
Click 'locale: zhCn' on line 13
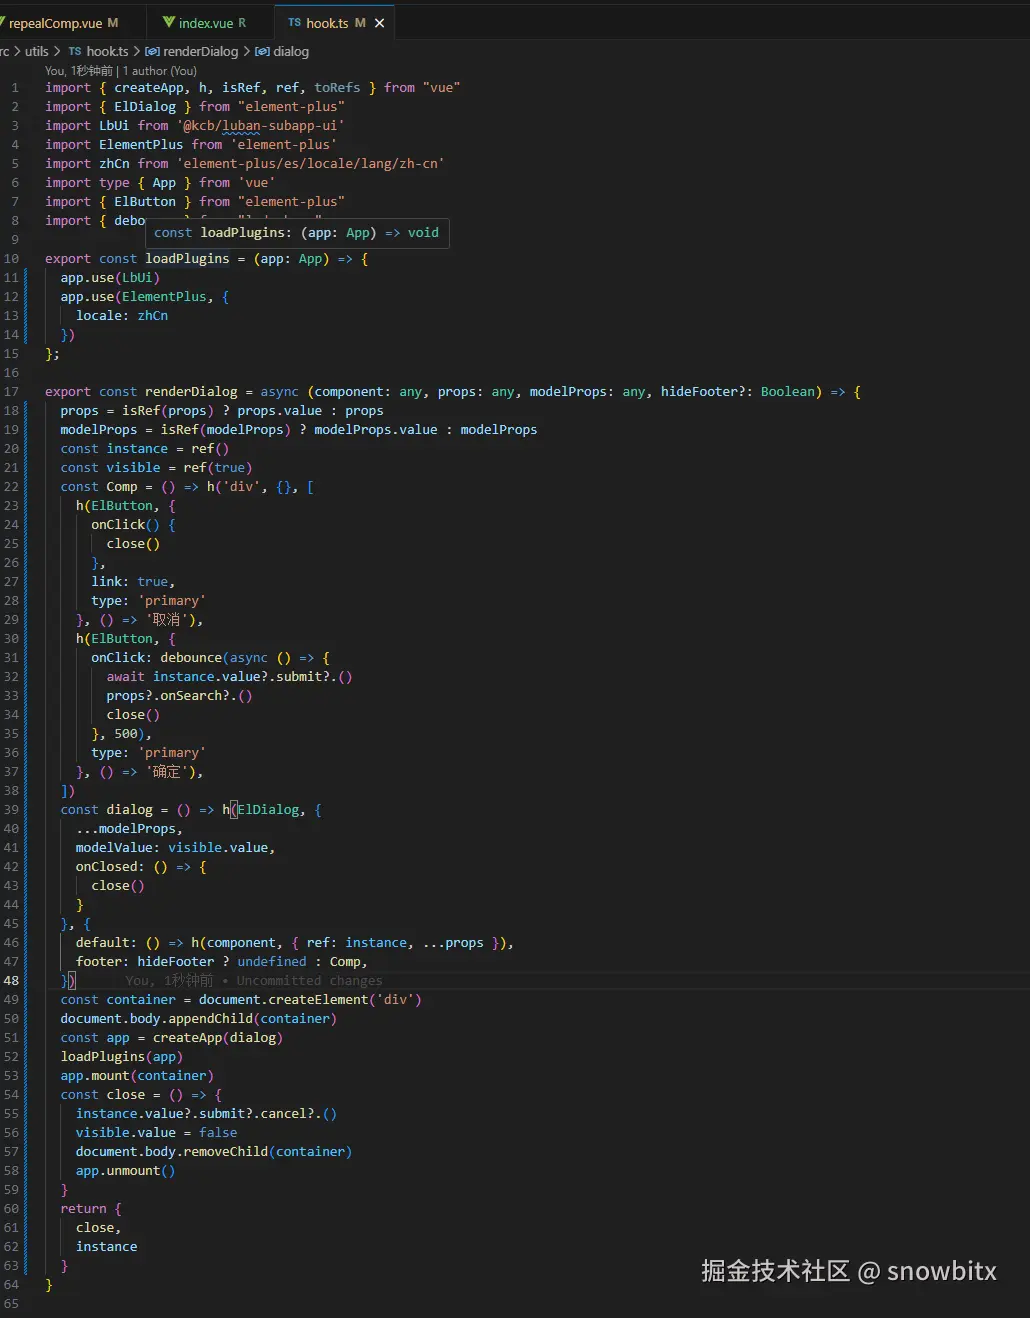coord(122,315)
